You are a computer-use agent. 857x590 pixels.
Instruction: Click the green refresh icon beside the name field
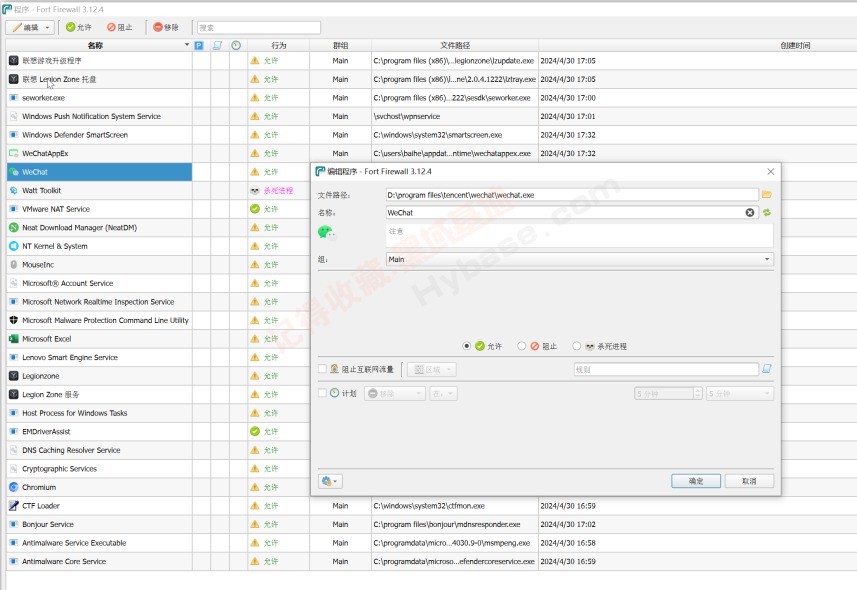click(x=767, y=213)
